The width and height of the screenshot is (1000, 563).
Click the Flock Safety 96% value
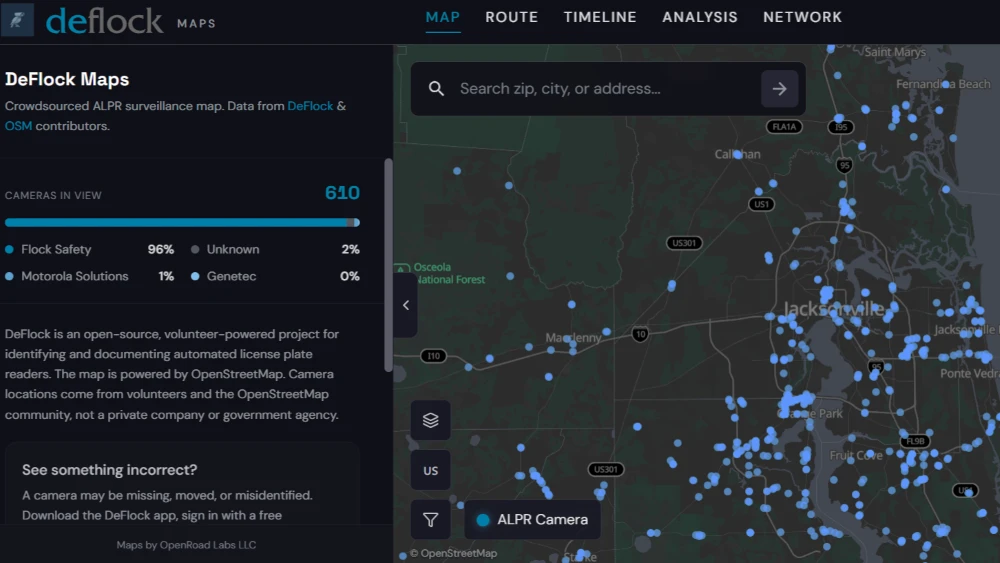click(161, 249)
